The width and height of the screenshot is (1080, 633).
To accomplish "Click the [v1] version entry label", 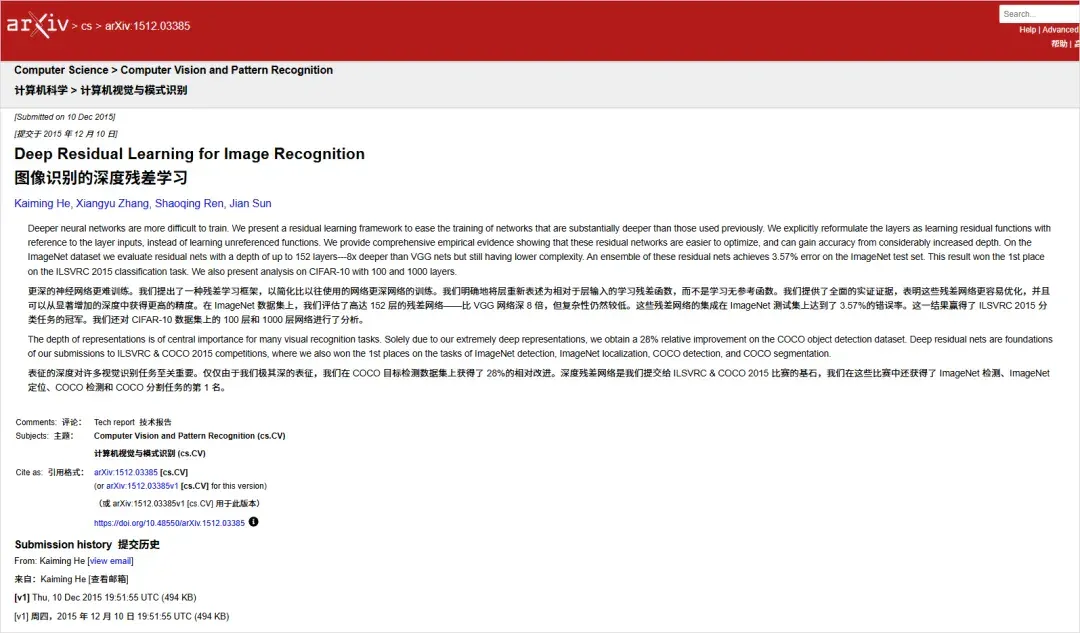I will tap(21, 598).
